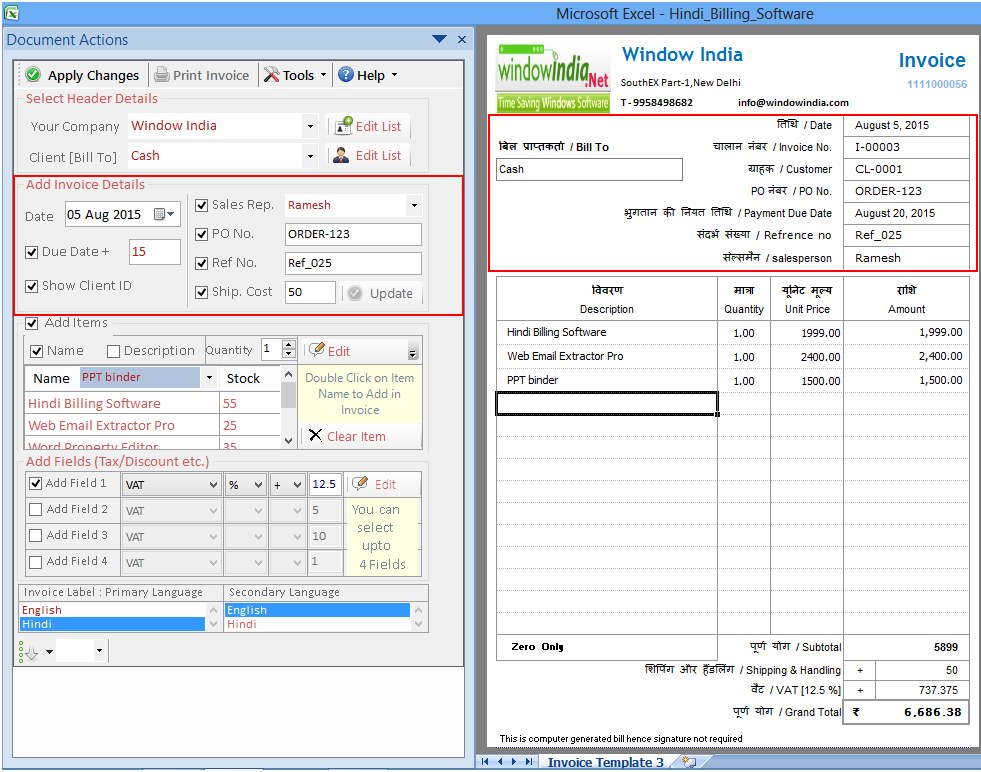The image size is (981, 772).
Task: Click the Ship. Cost 50 field
Action: coord(310,292)
